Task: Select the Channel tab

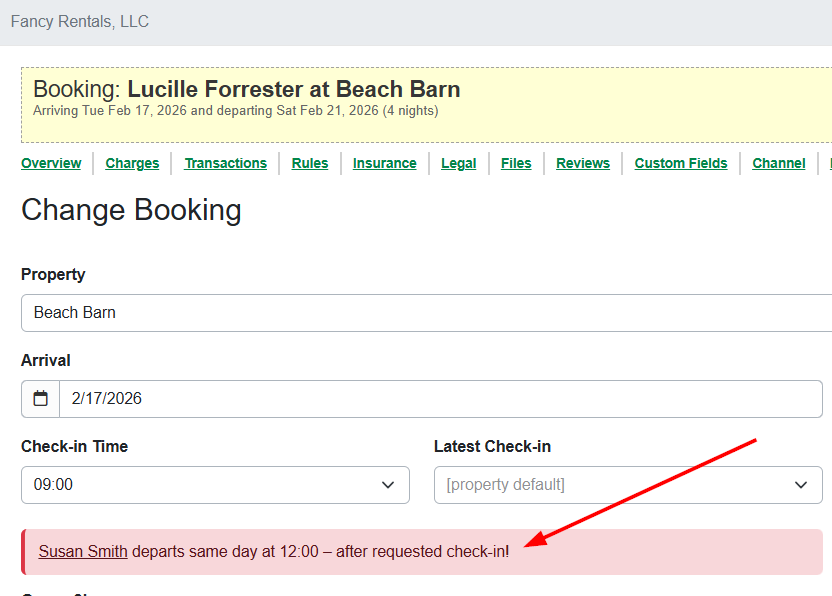Action: point(779,163)
